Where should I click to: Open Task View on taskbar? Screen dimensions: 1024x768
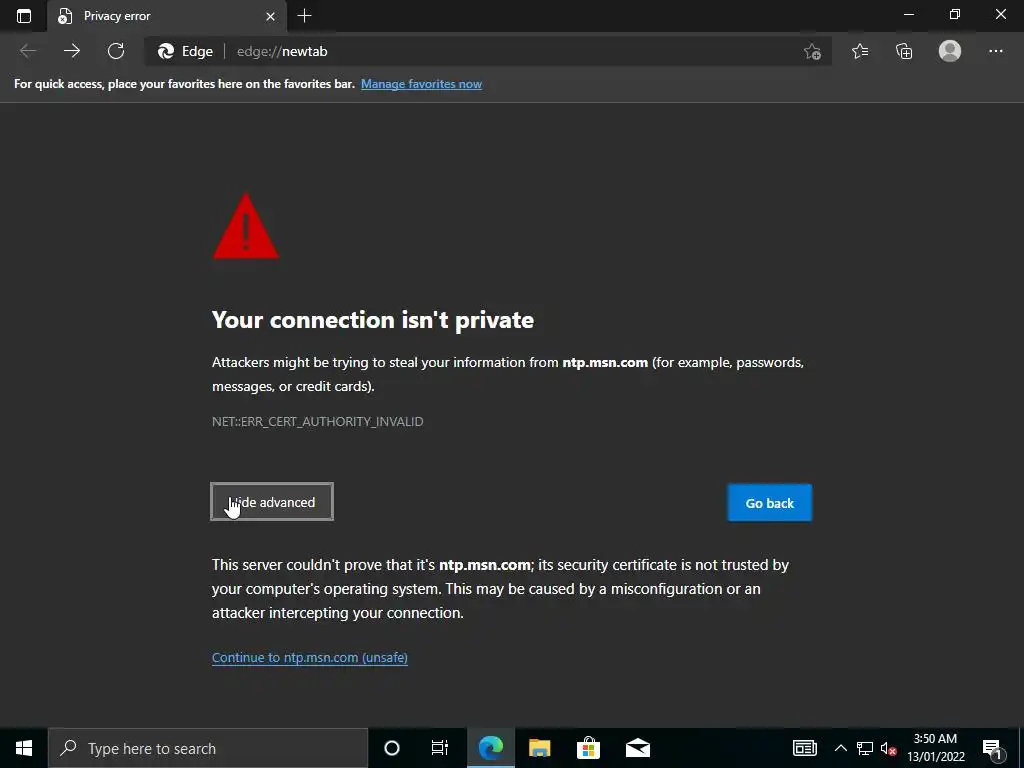pyautogui.click(x=440, y=748)
